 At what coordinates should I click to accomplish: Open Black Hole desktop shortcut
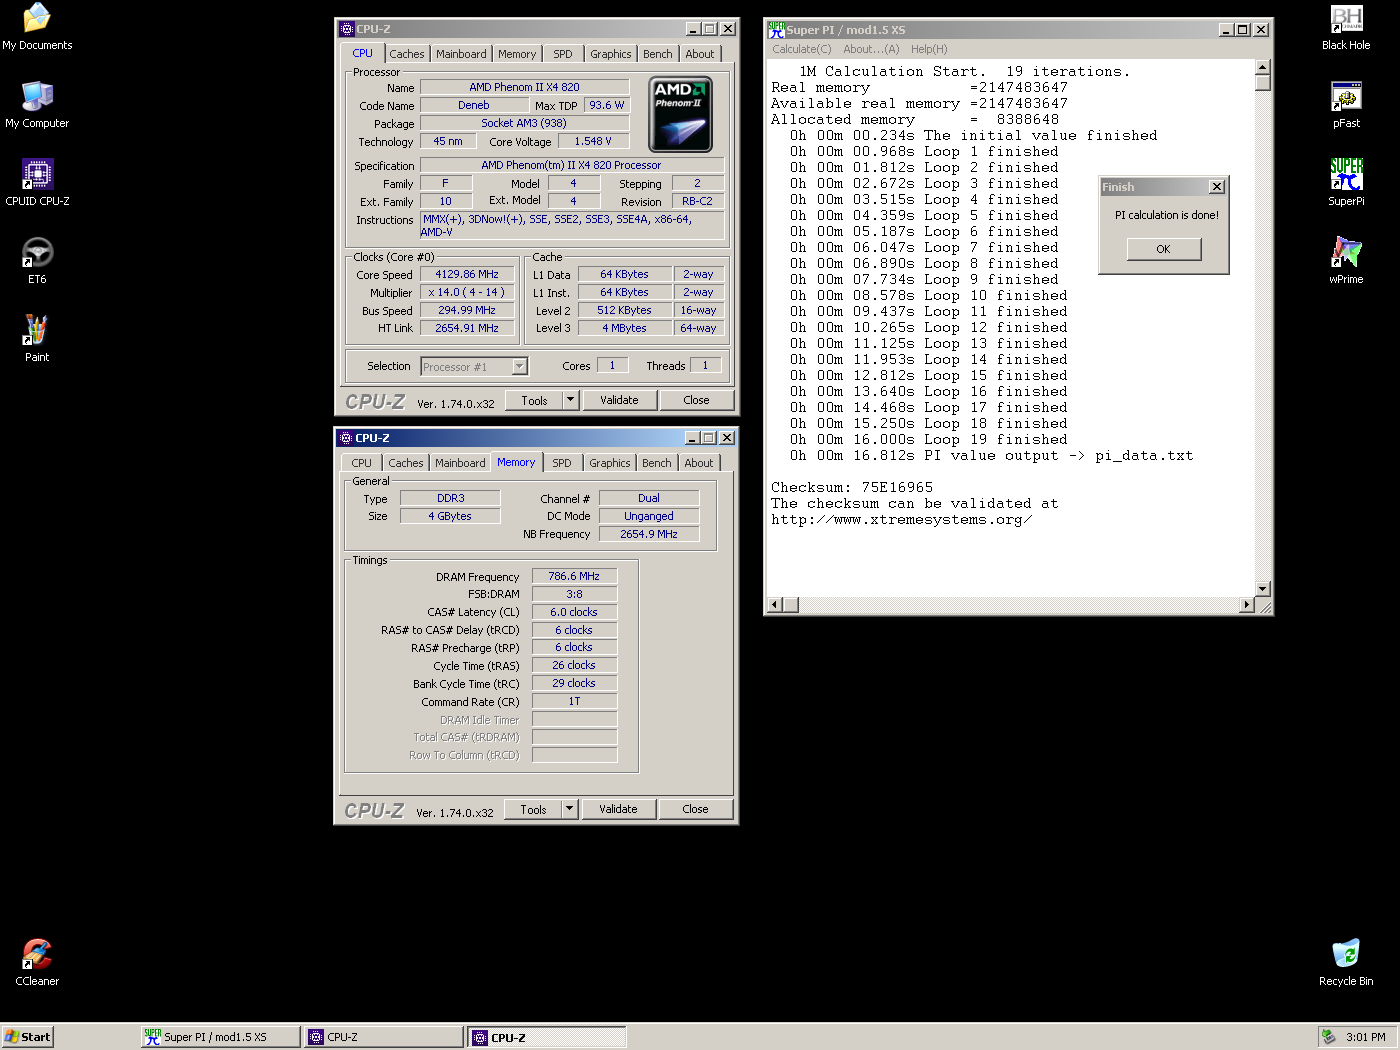(x=1346, y=27)
